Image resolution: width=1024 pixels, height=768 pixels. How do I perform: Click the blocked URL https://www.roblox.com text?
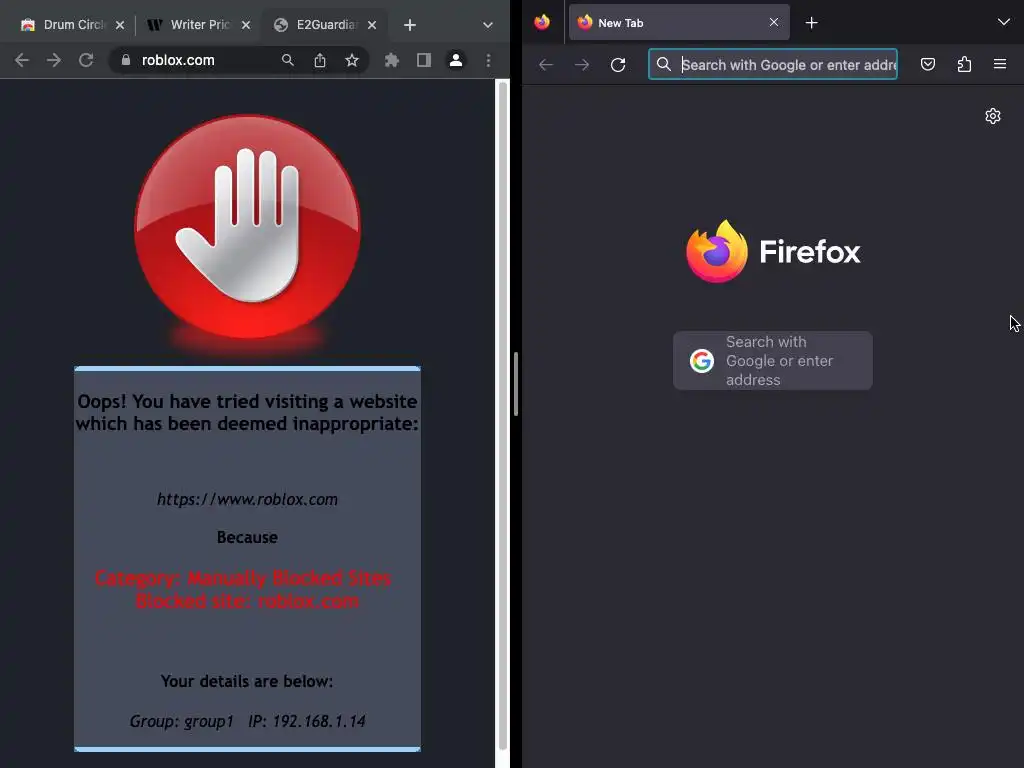248,500
